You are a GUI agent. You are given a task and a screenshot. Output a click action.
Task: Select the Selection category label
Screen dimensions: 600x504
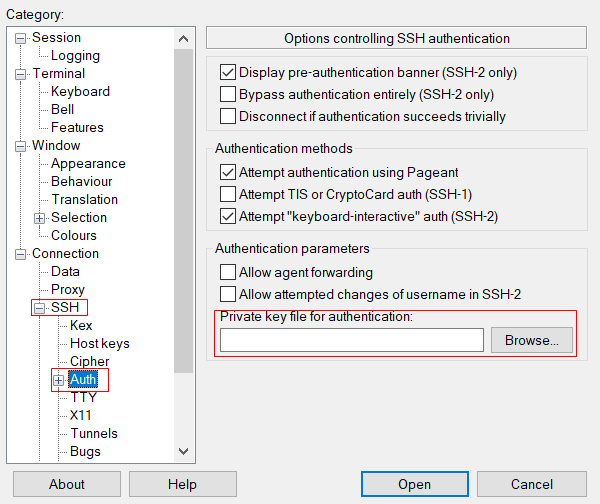coord(79,217)
